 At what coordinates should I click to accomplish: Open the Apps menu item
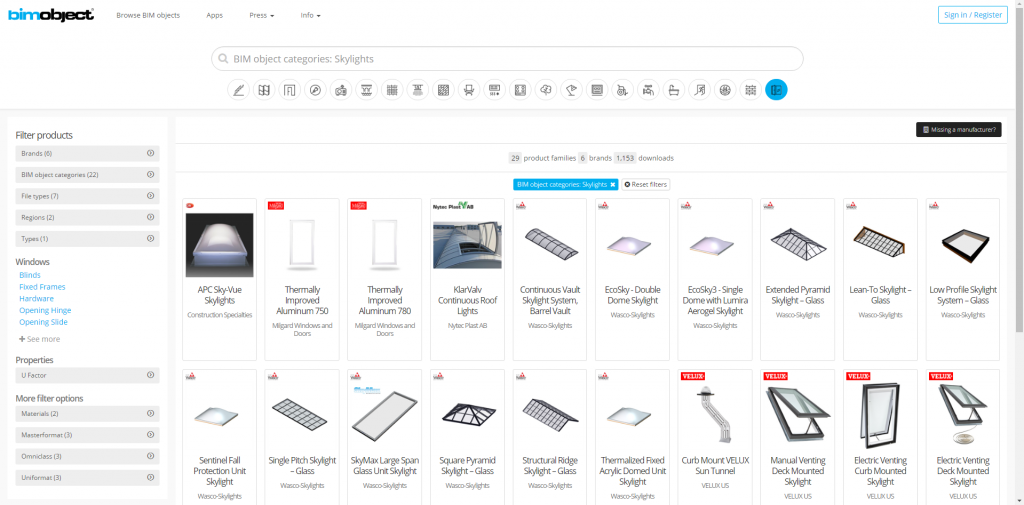(x=214, y=15)
